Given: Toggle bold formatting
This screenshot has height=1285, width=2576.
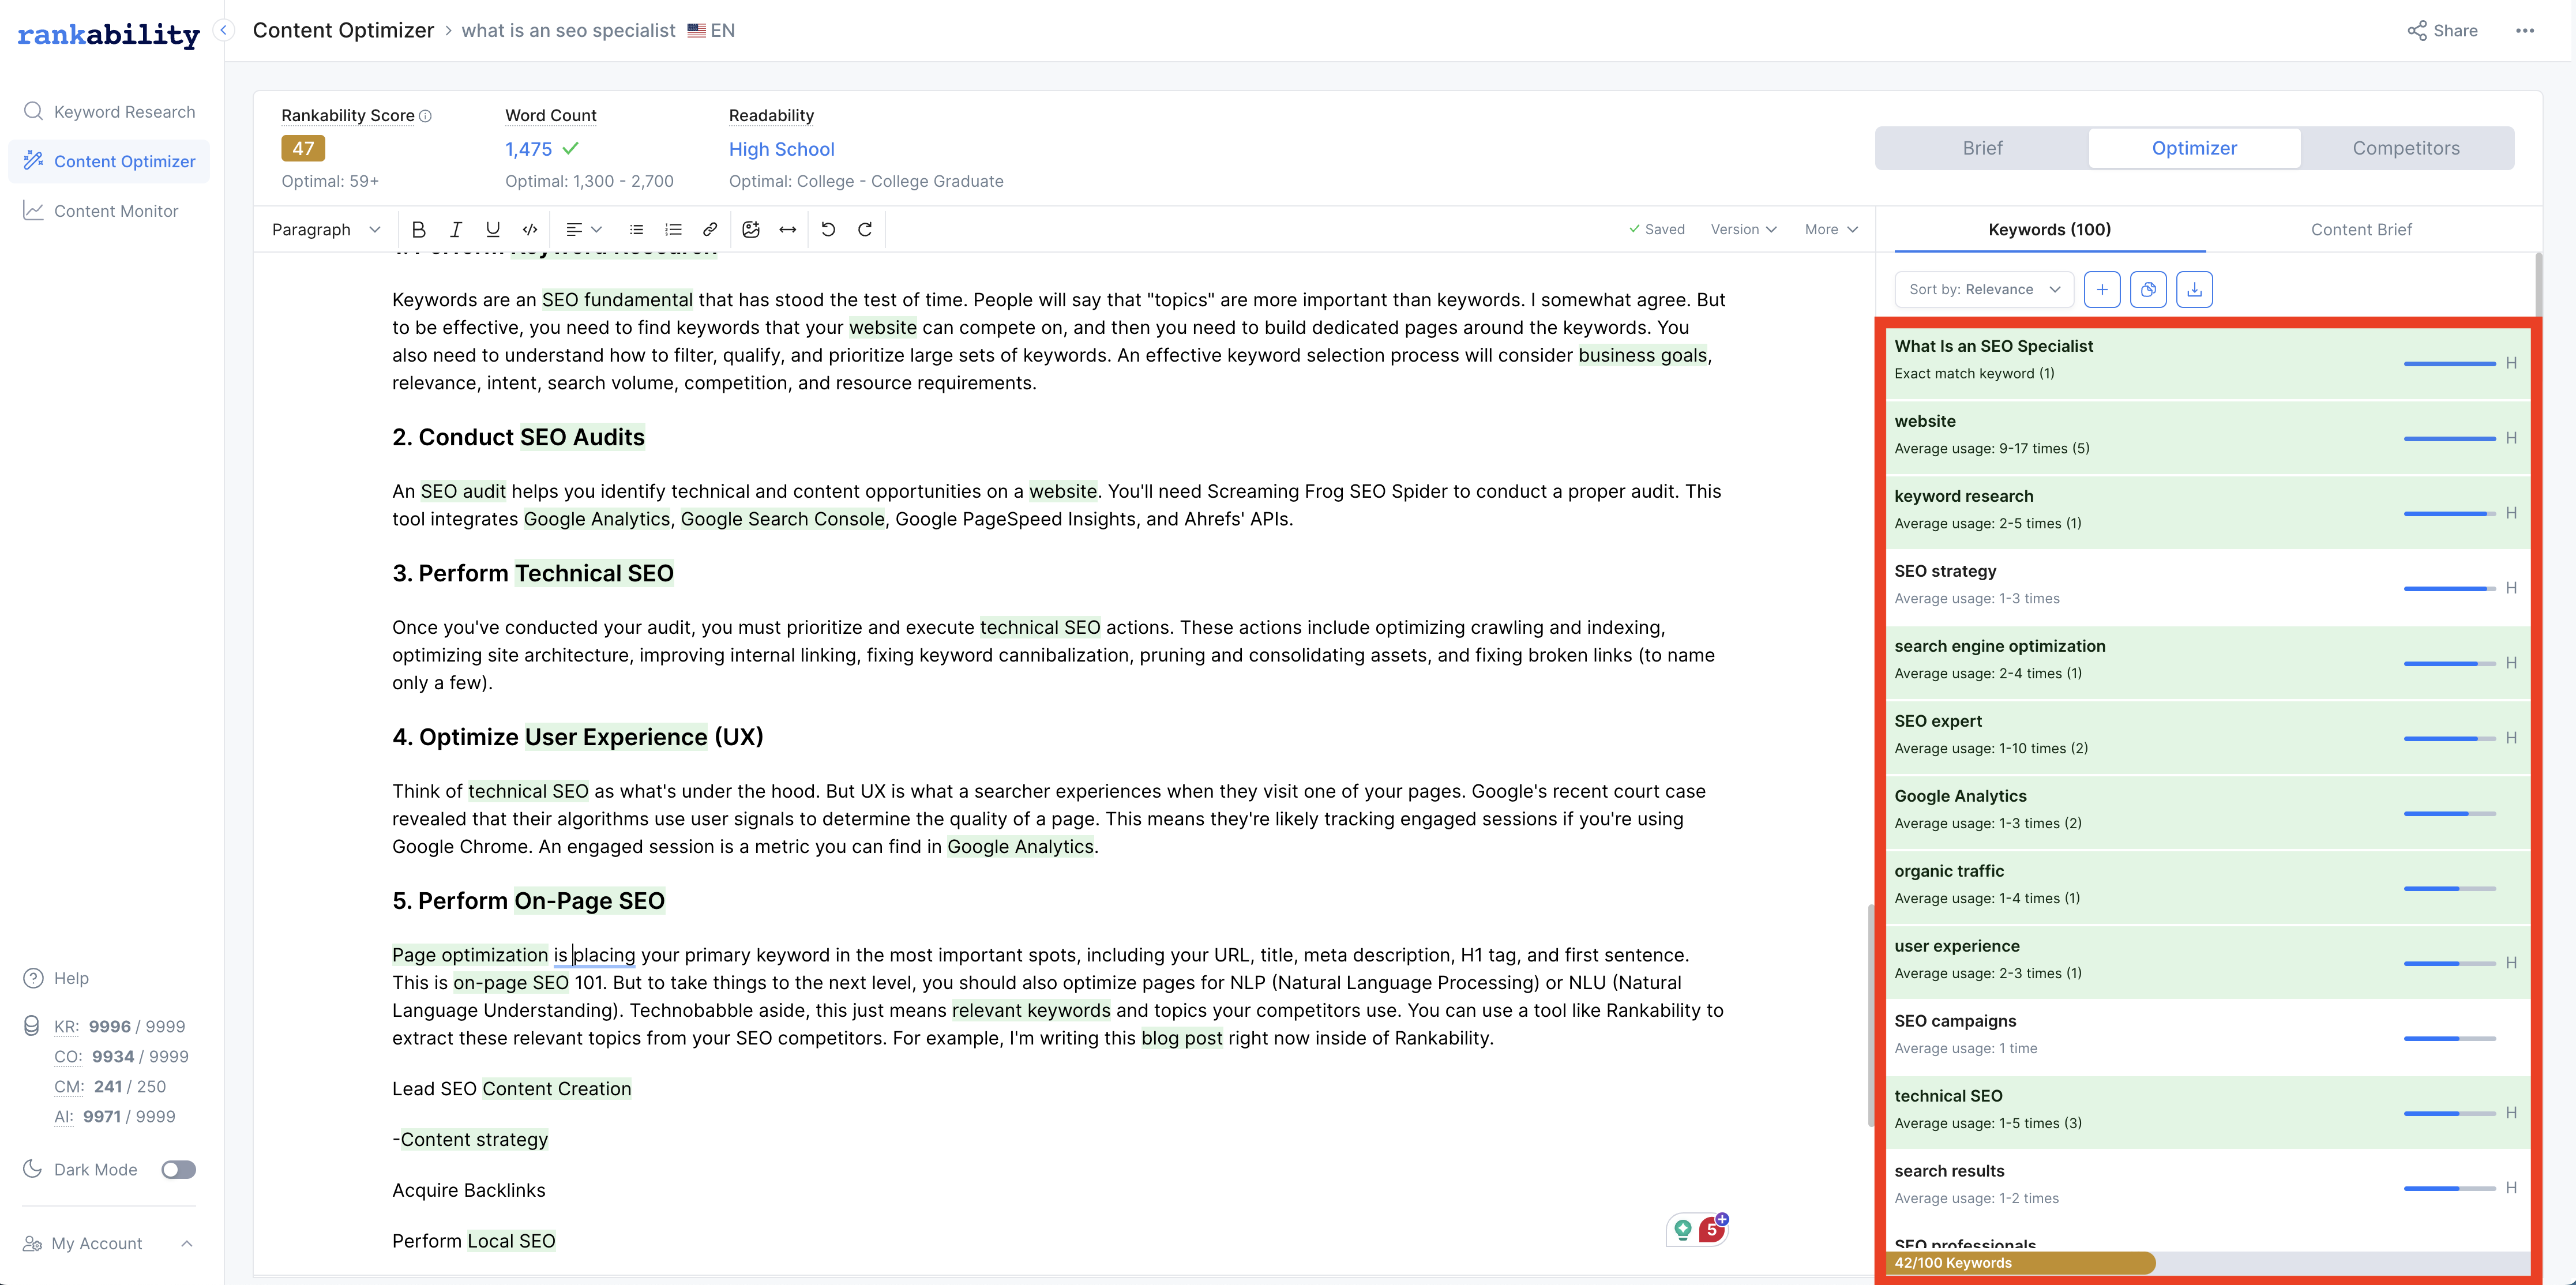Looking at the screenshot, I should pos(418,229).
